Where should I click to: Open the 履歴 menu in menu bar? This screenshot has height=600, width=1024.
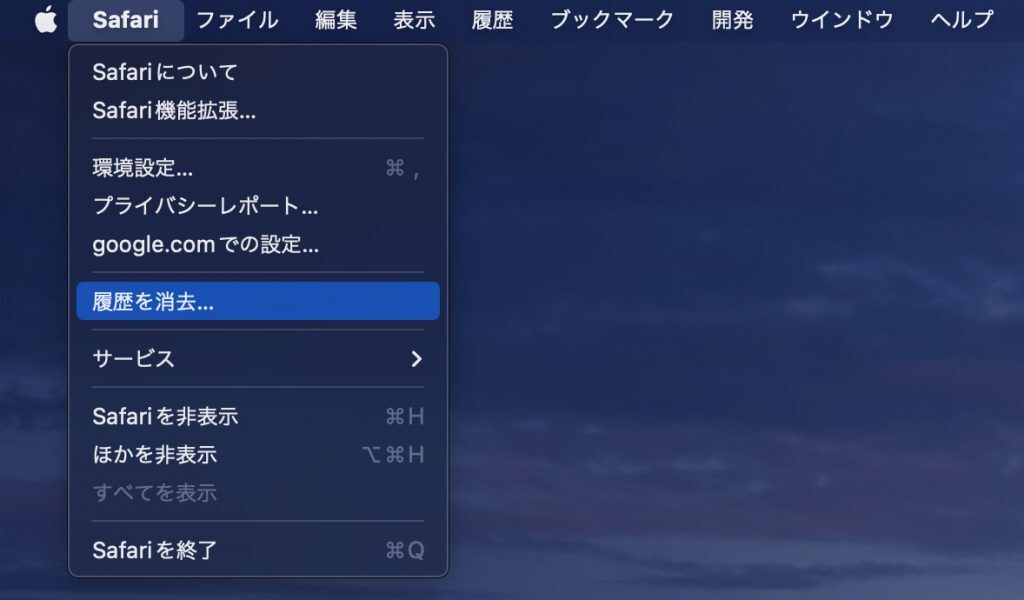[492, 20]
